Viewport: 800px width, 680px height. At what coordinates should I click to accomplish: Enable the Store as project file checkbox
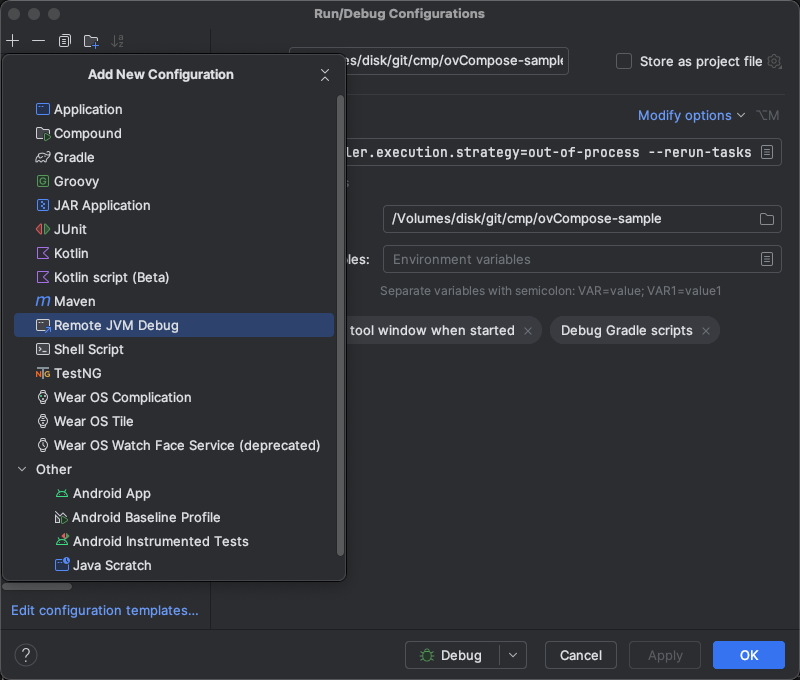(x=624, y=61)
